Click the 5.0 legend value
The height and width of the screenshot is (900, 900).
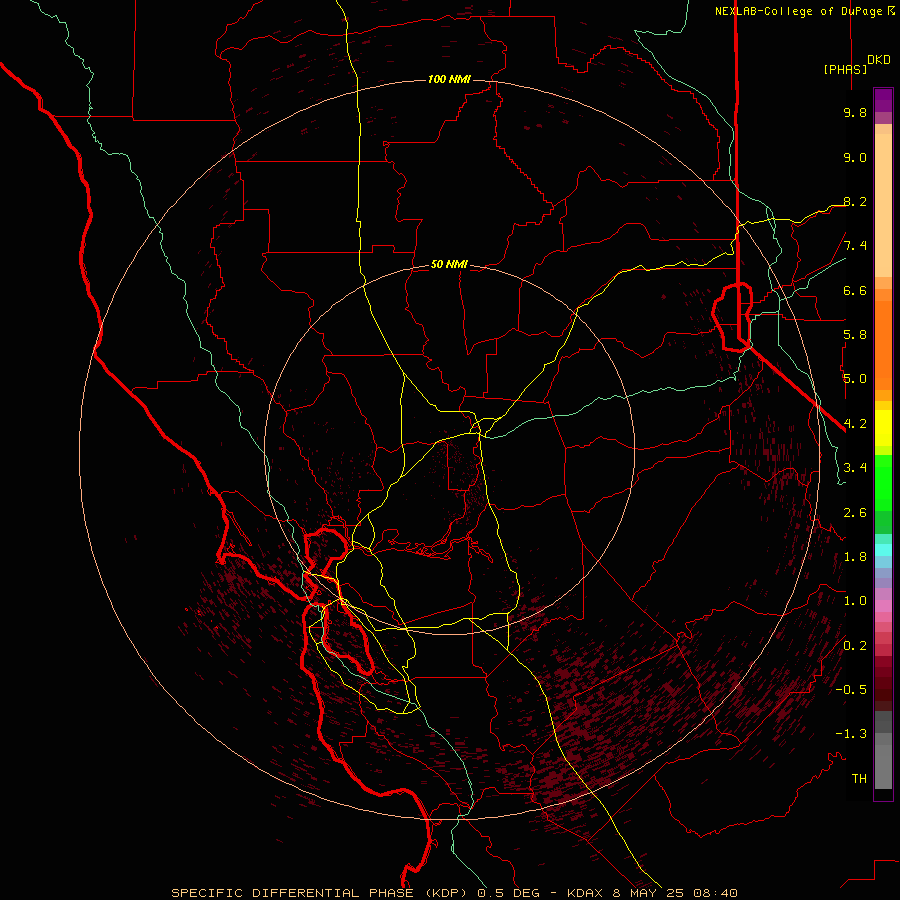tap(855, 379)
